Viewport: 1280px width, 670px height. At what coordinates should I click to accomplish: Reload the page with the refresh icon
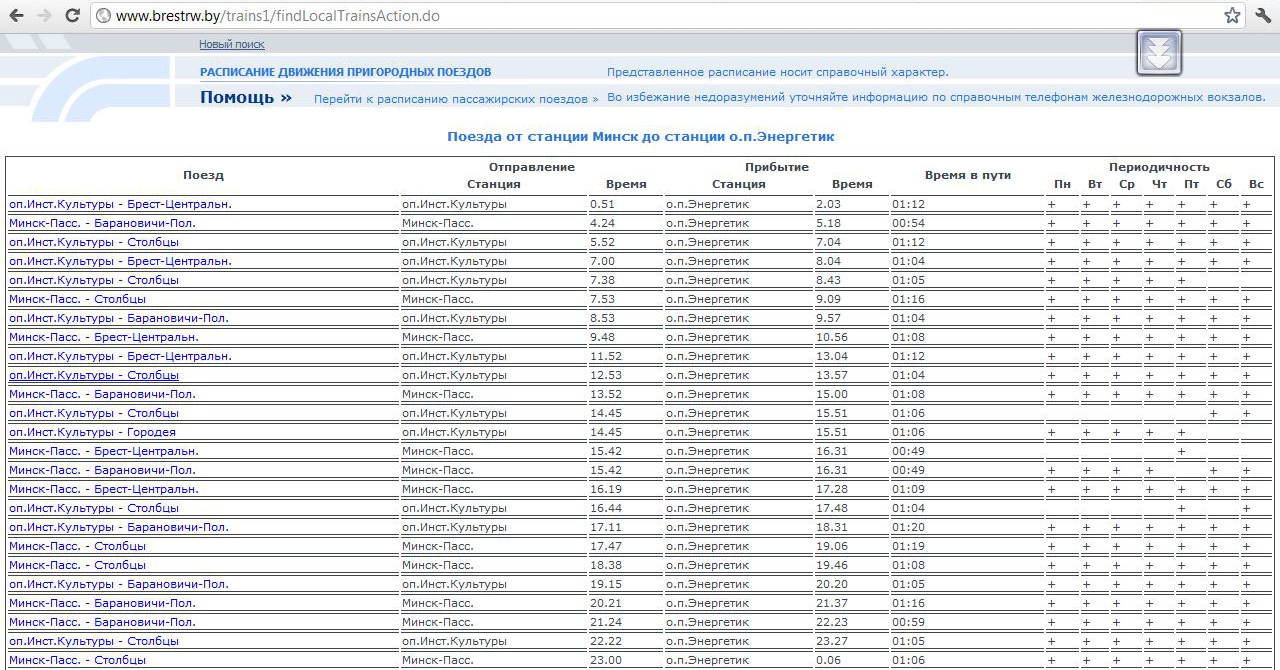tap(72, 16)
